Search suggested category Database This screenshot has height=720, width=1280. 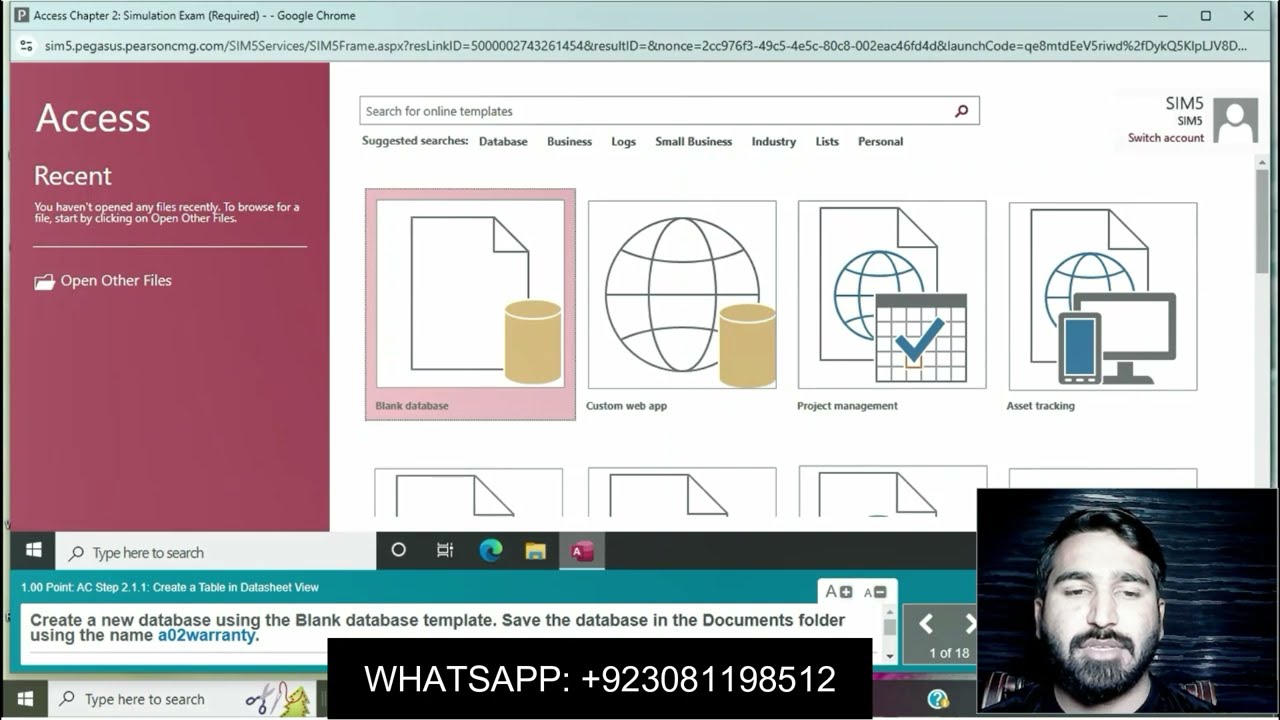pos(503,142)
